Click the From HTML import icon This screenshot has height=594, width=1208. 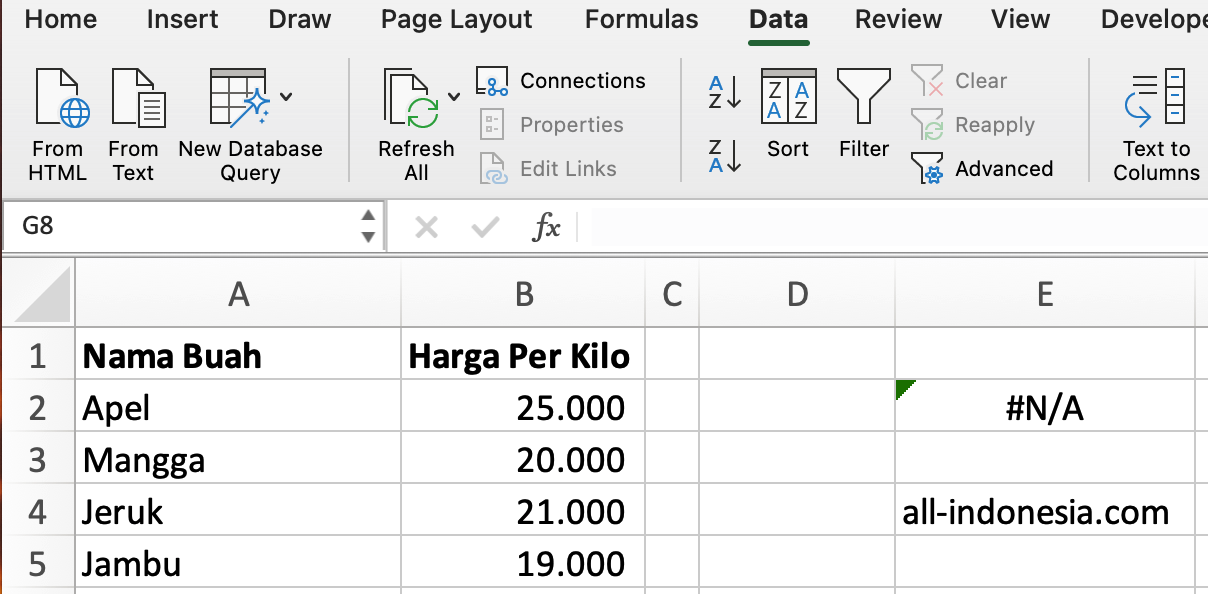coord(58,100)
